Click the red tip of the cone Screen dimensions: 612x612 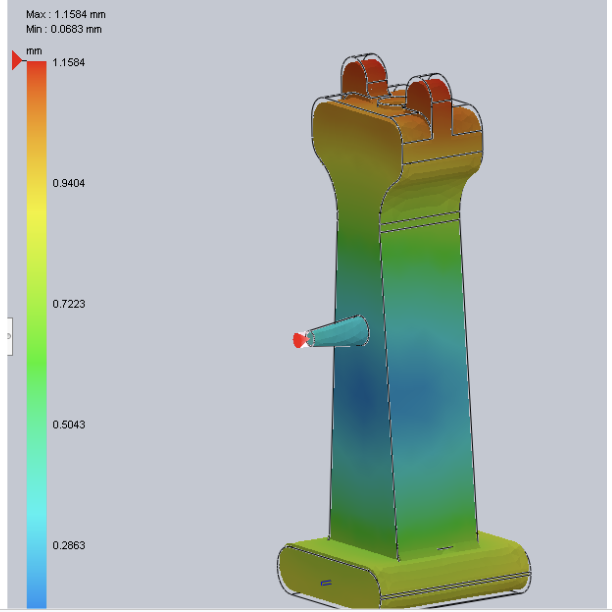[298, 340]
